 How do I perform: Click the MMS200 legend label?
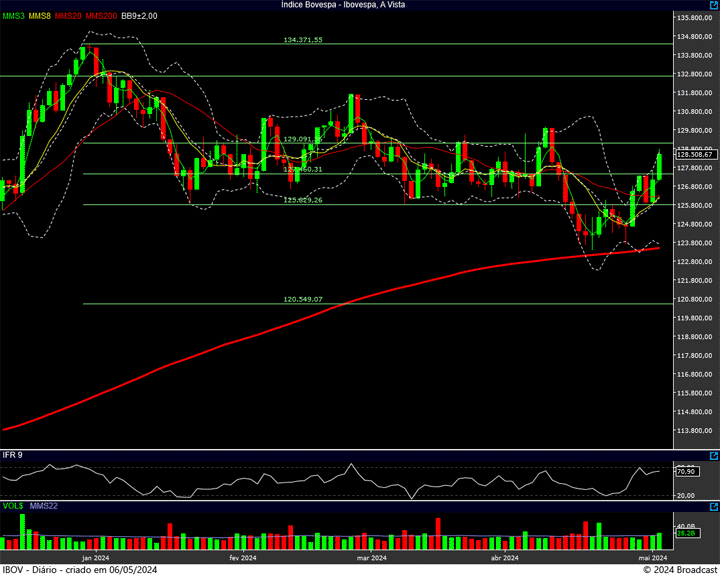coord(101,17)
